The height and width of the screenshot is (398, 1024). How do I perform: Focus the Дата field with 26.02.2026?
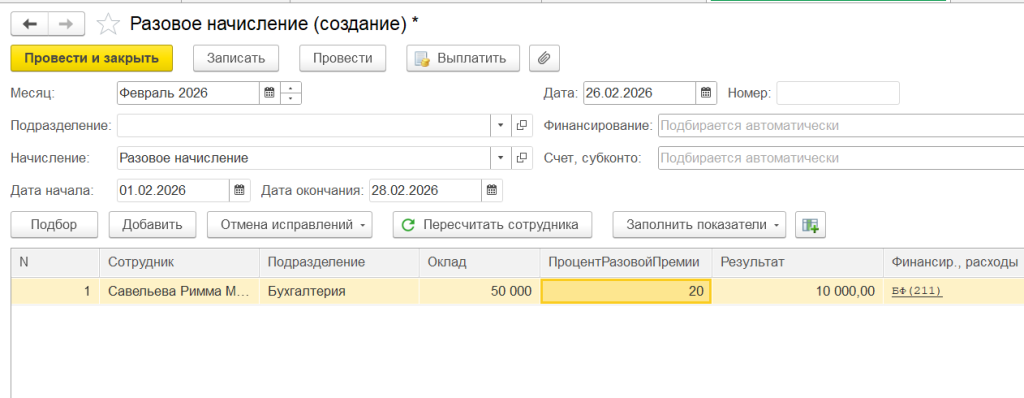639,93
